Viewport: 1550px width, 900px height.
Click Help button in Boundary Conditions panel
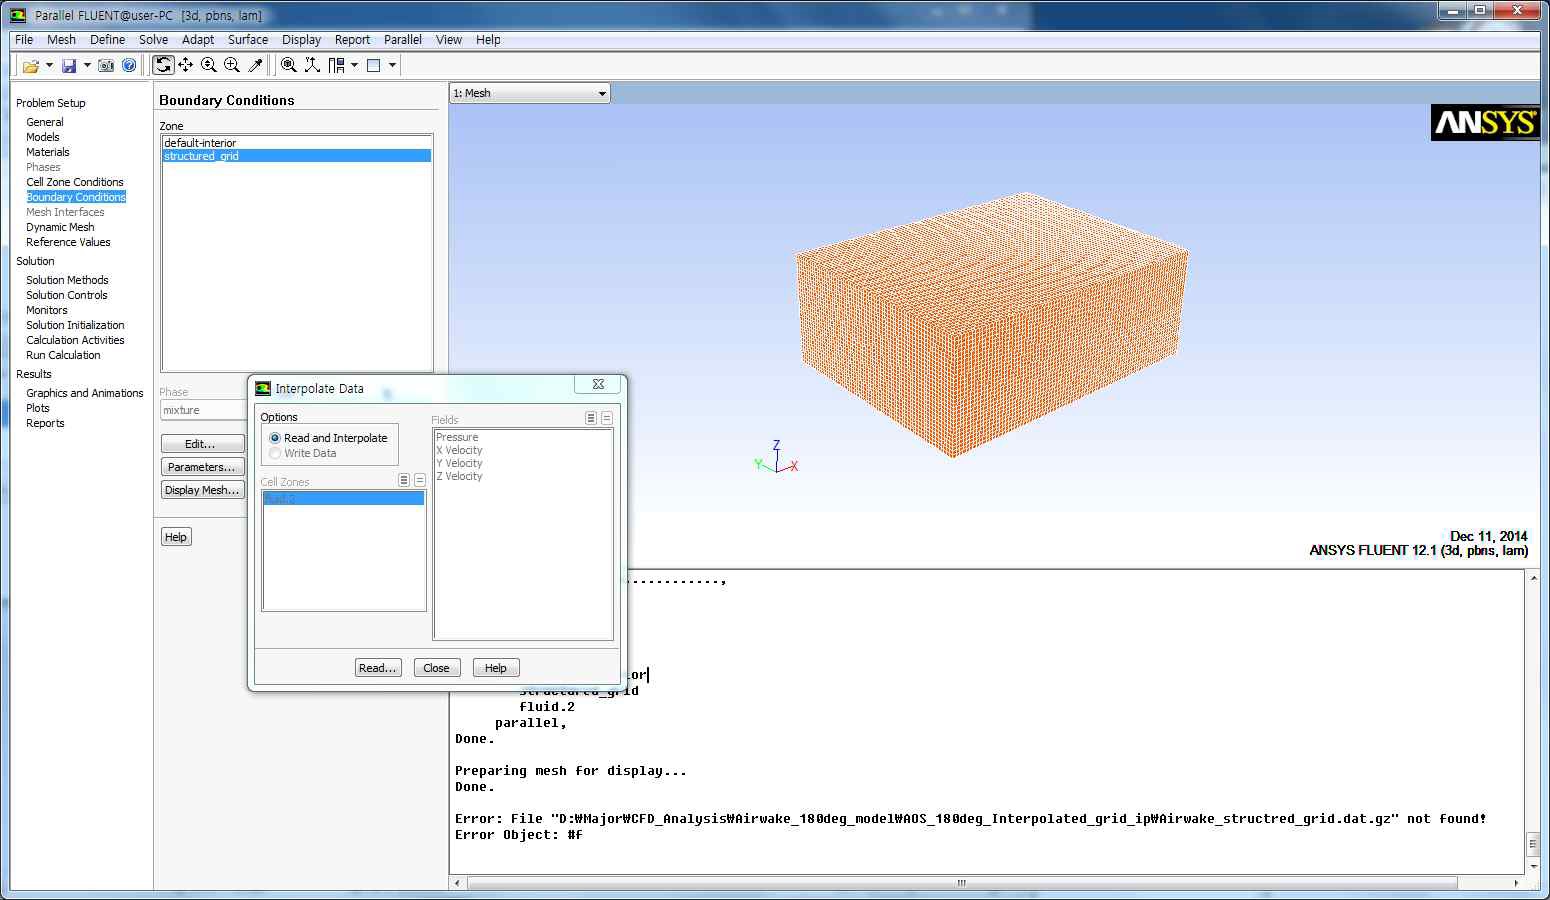pyautogui.click(x=176, y=537)
